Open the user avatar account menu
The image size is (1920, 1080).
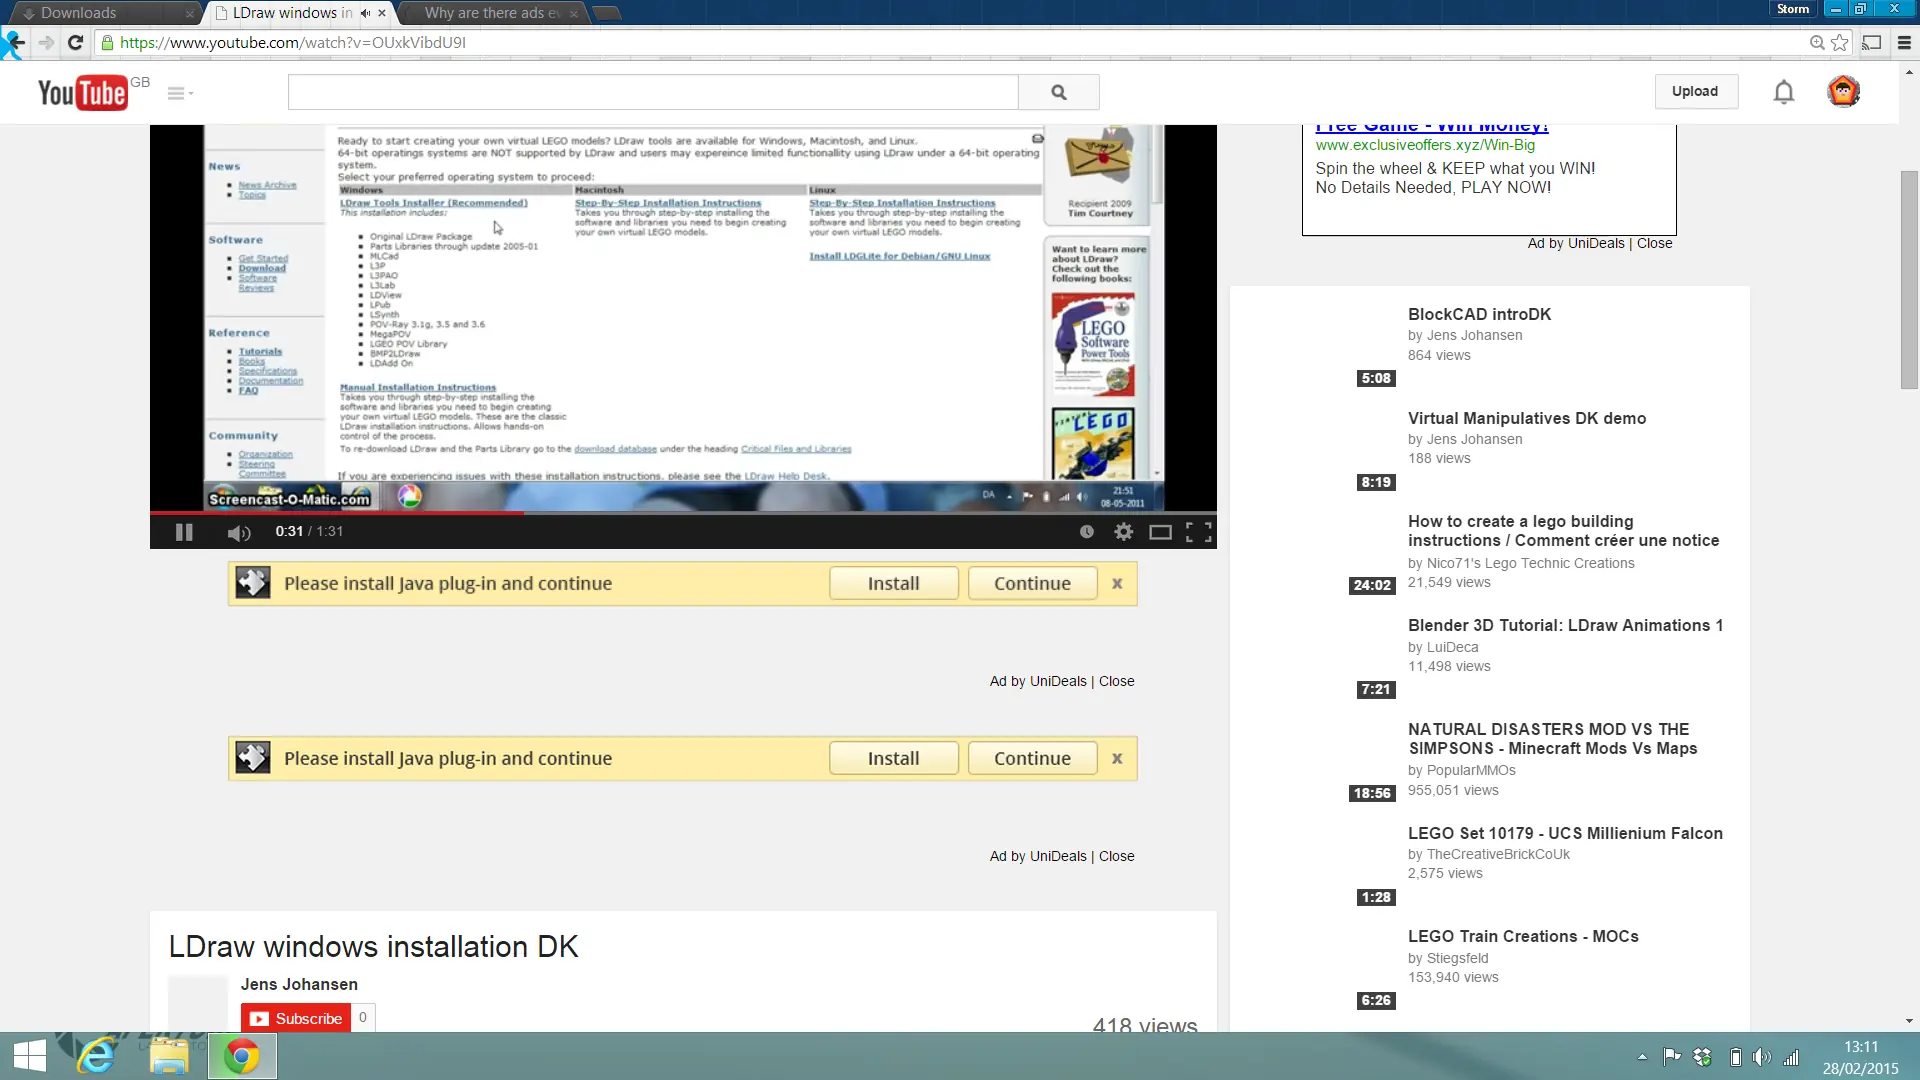(1843, 92)
